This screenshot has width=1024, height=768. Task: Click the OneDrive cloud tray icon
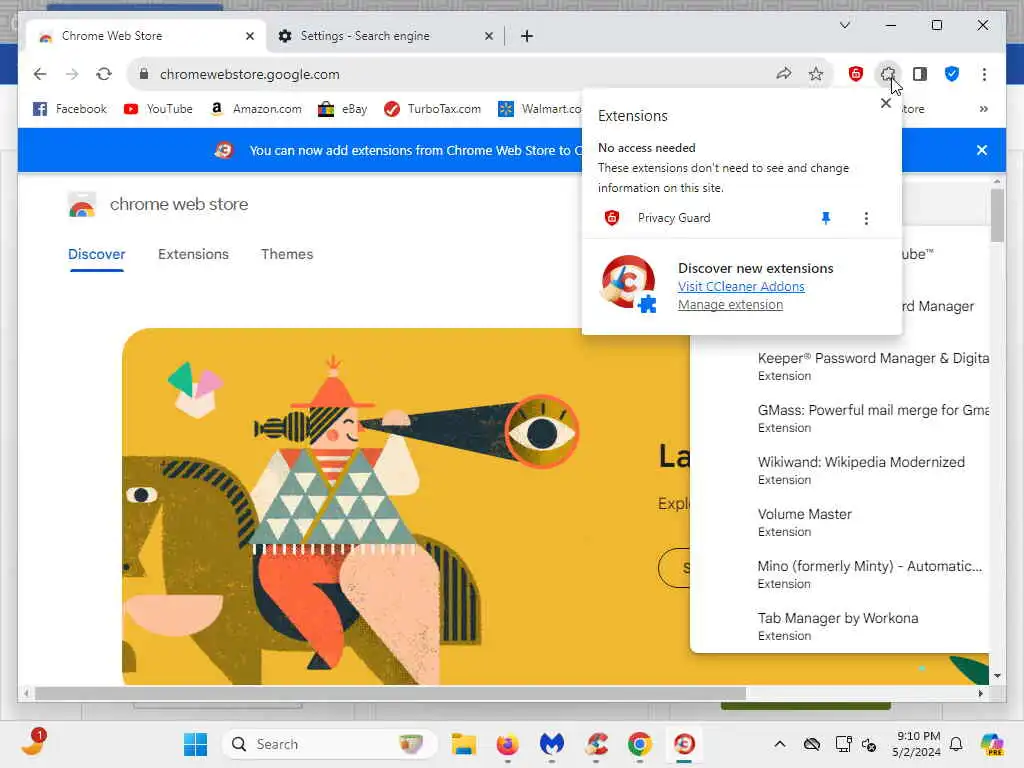[812, 744]
